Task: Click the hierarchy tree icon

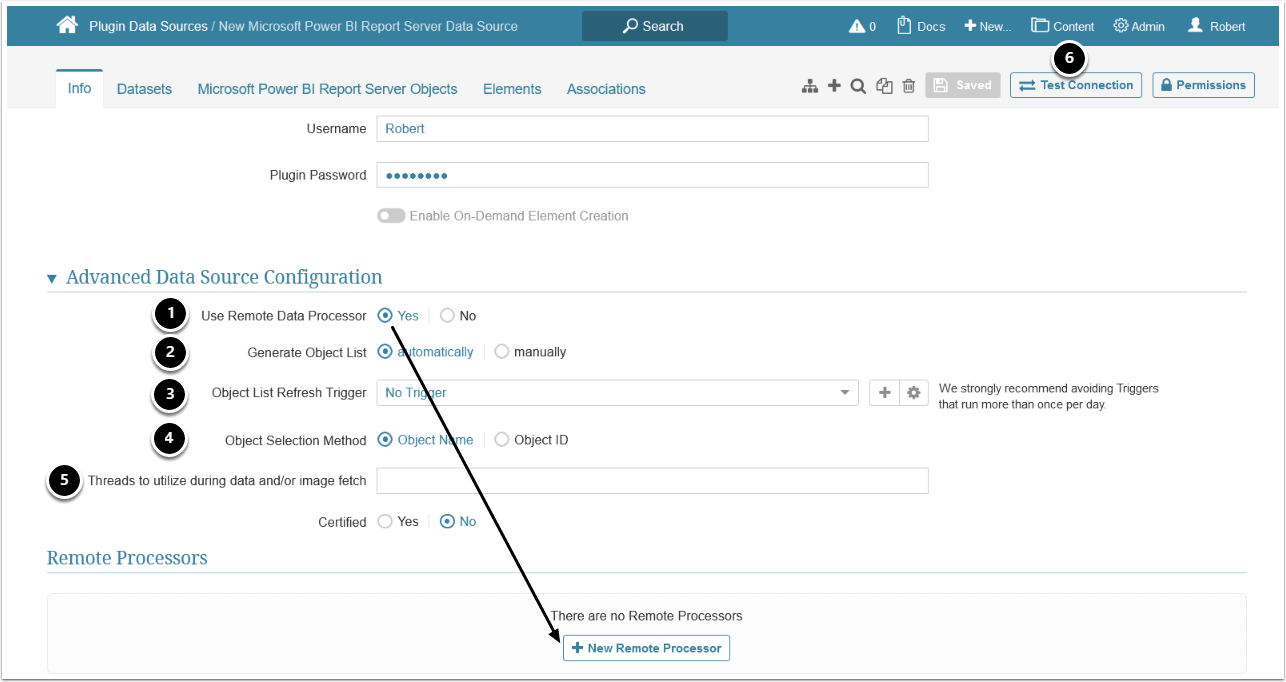Action: point(810,86)
